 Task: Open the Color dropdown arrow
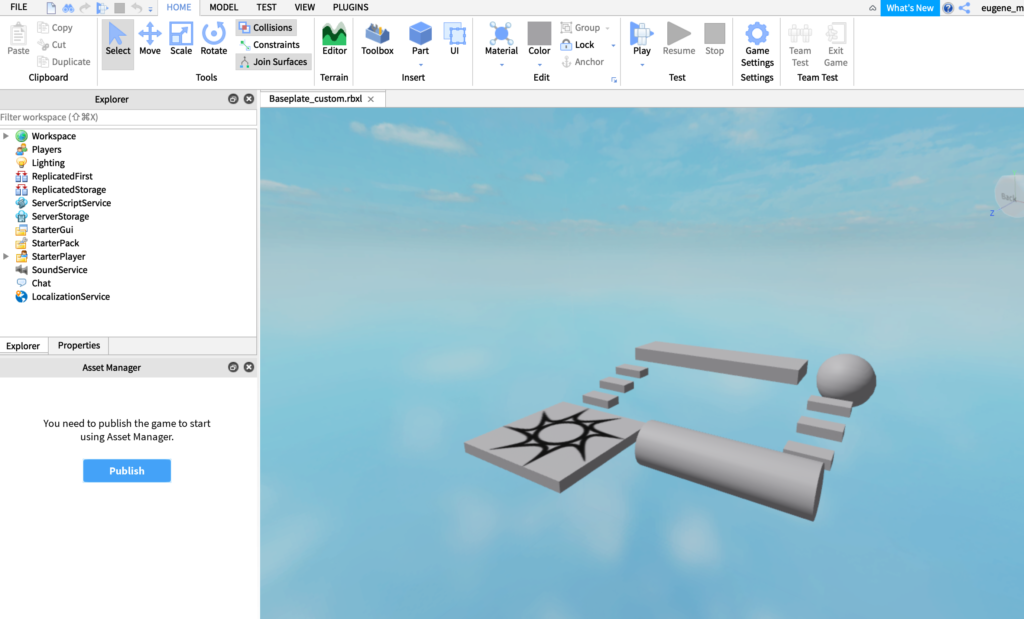point(539,65)
